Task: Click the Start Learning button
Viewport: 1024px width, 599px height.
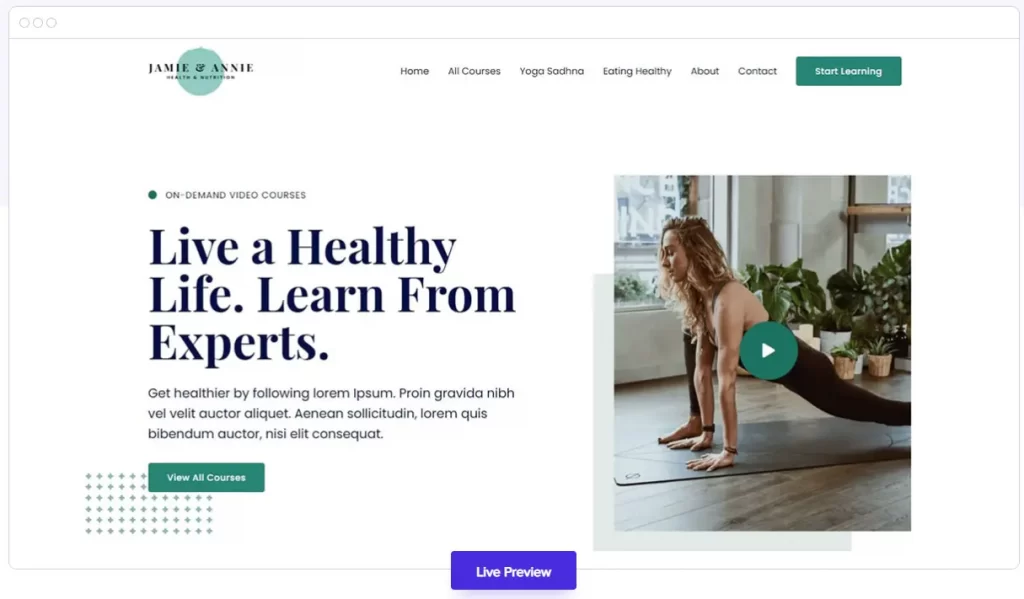Action: [848, 71]
